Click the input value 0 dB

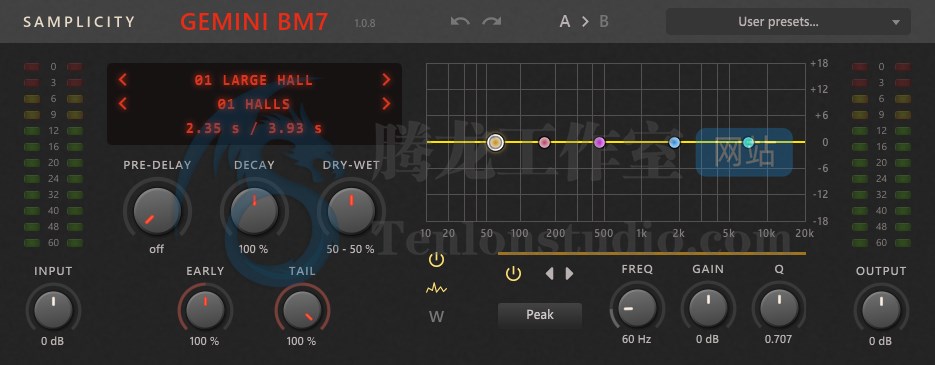click(53, 341)
